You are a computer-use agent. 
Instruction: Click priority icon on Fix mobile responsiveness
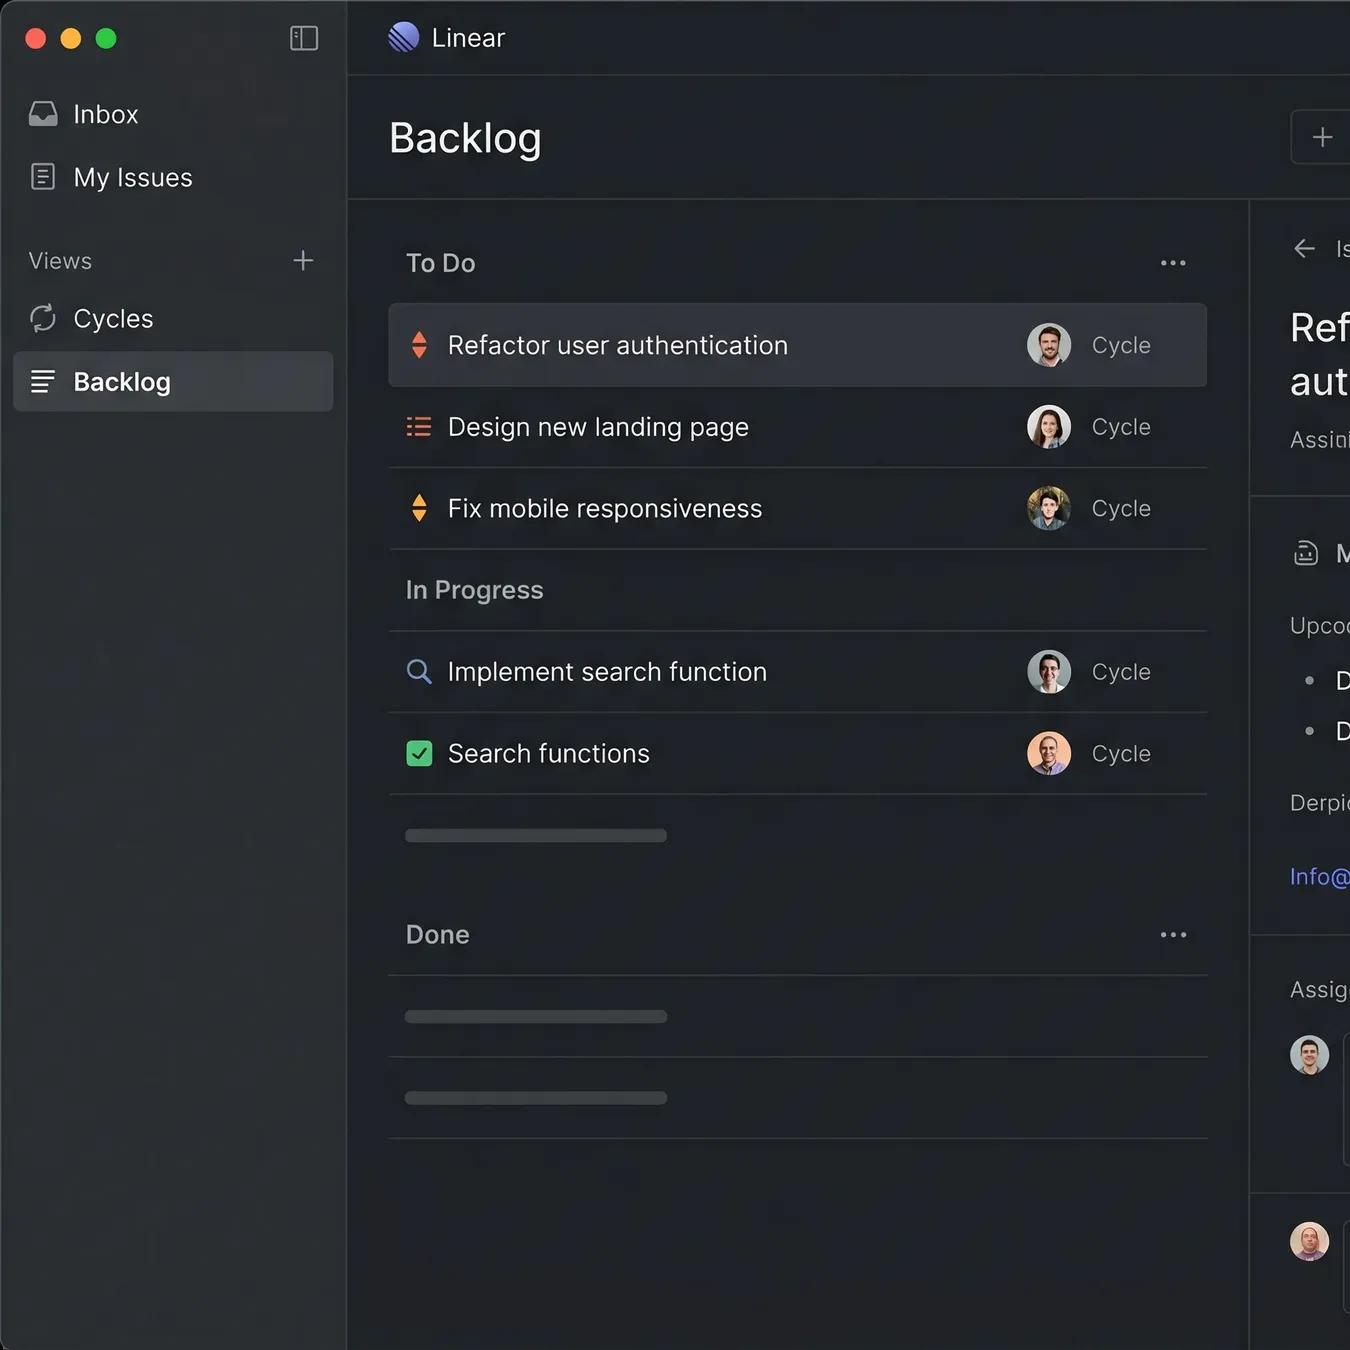click(419, 508)
